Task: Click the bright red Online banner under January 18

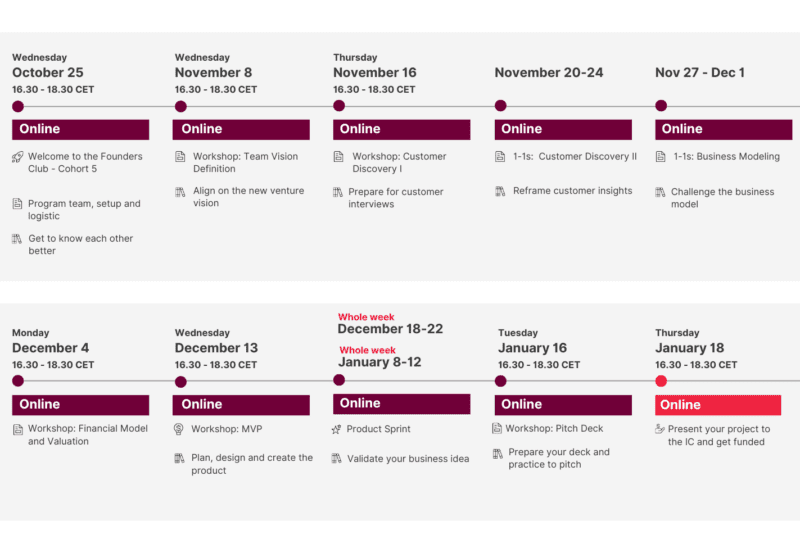Action: 718,405
